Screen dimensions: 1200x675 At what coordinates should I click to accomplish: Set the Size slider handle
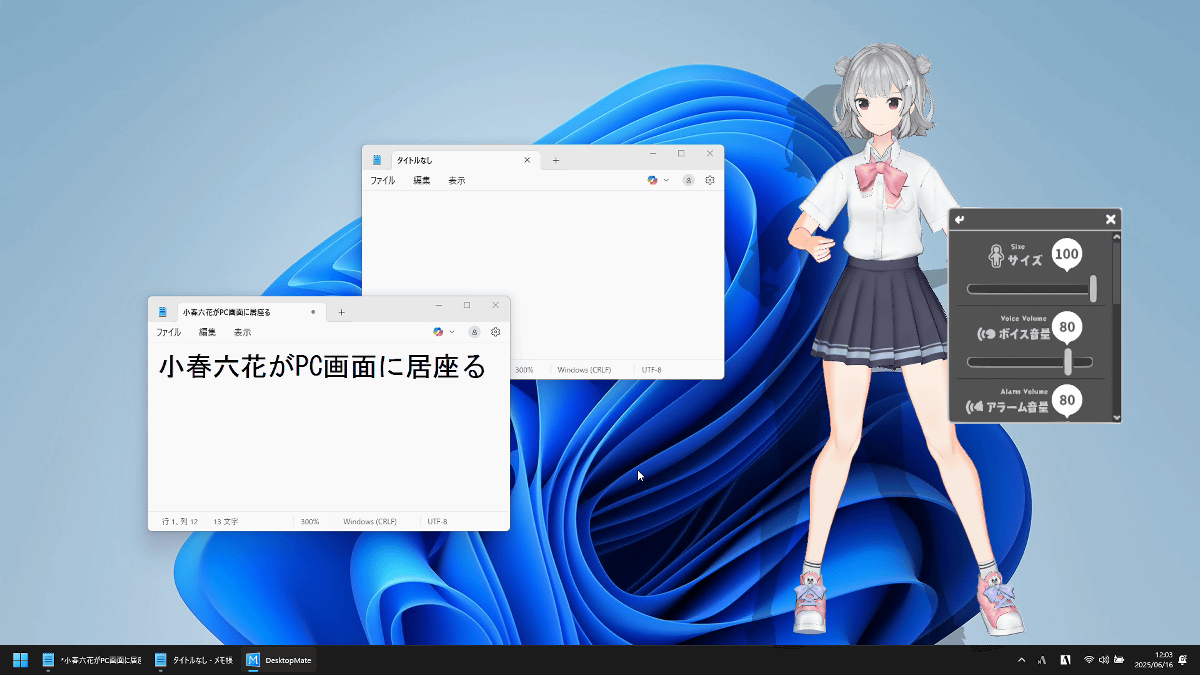[x=1093, y=289]
